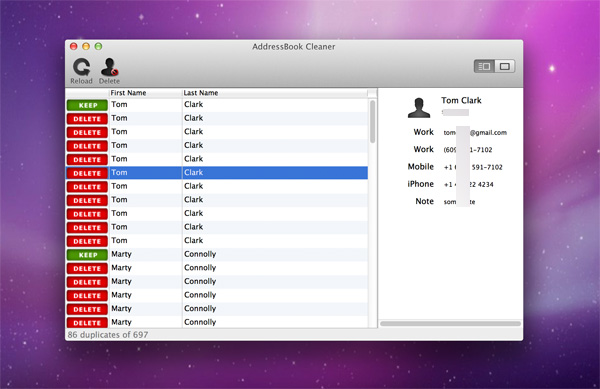Click the "Mobile" field label

(421, 167)
